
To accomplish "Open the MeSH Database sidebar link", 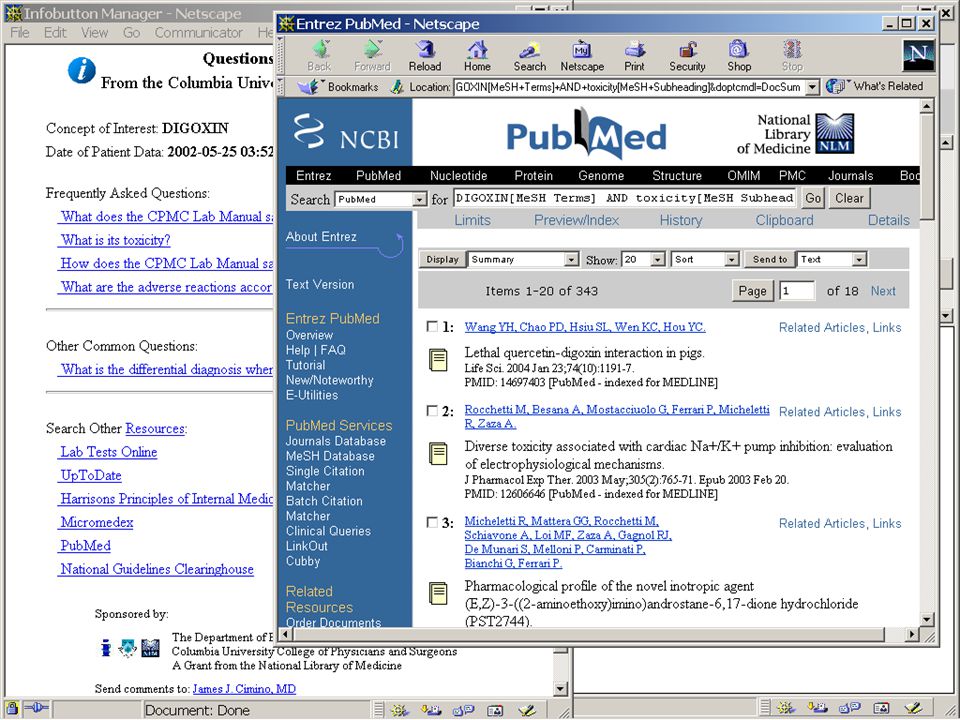I will coord(330,456).
